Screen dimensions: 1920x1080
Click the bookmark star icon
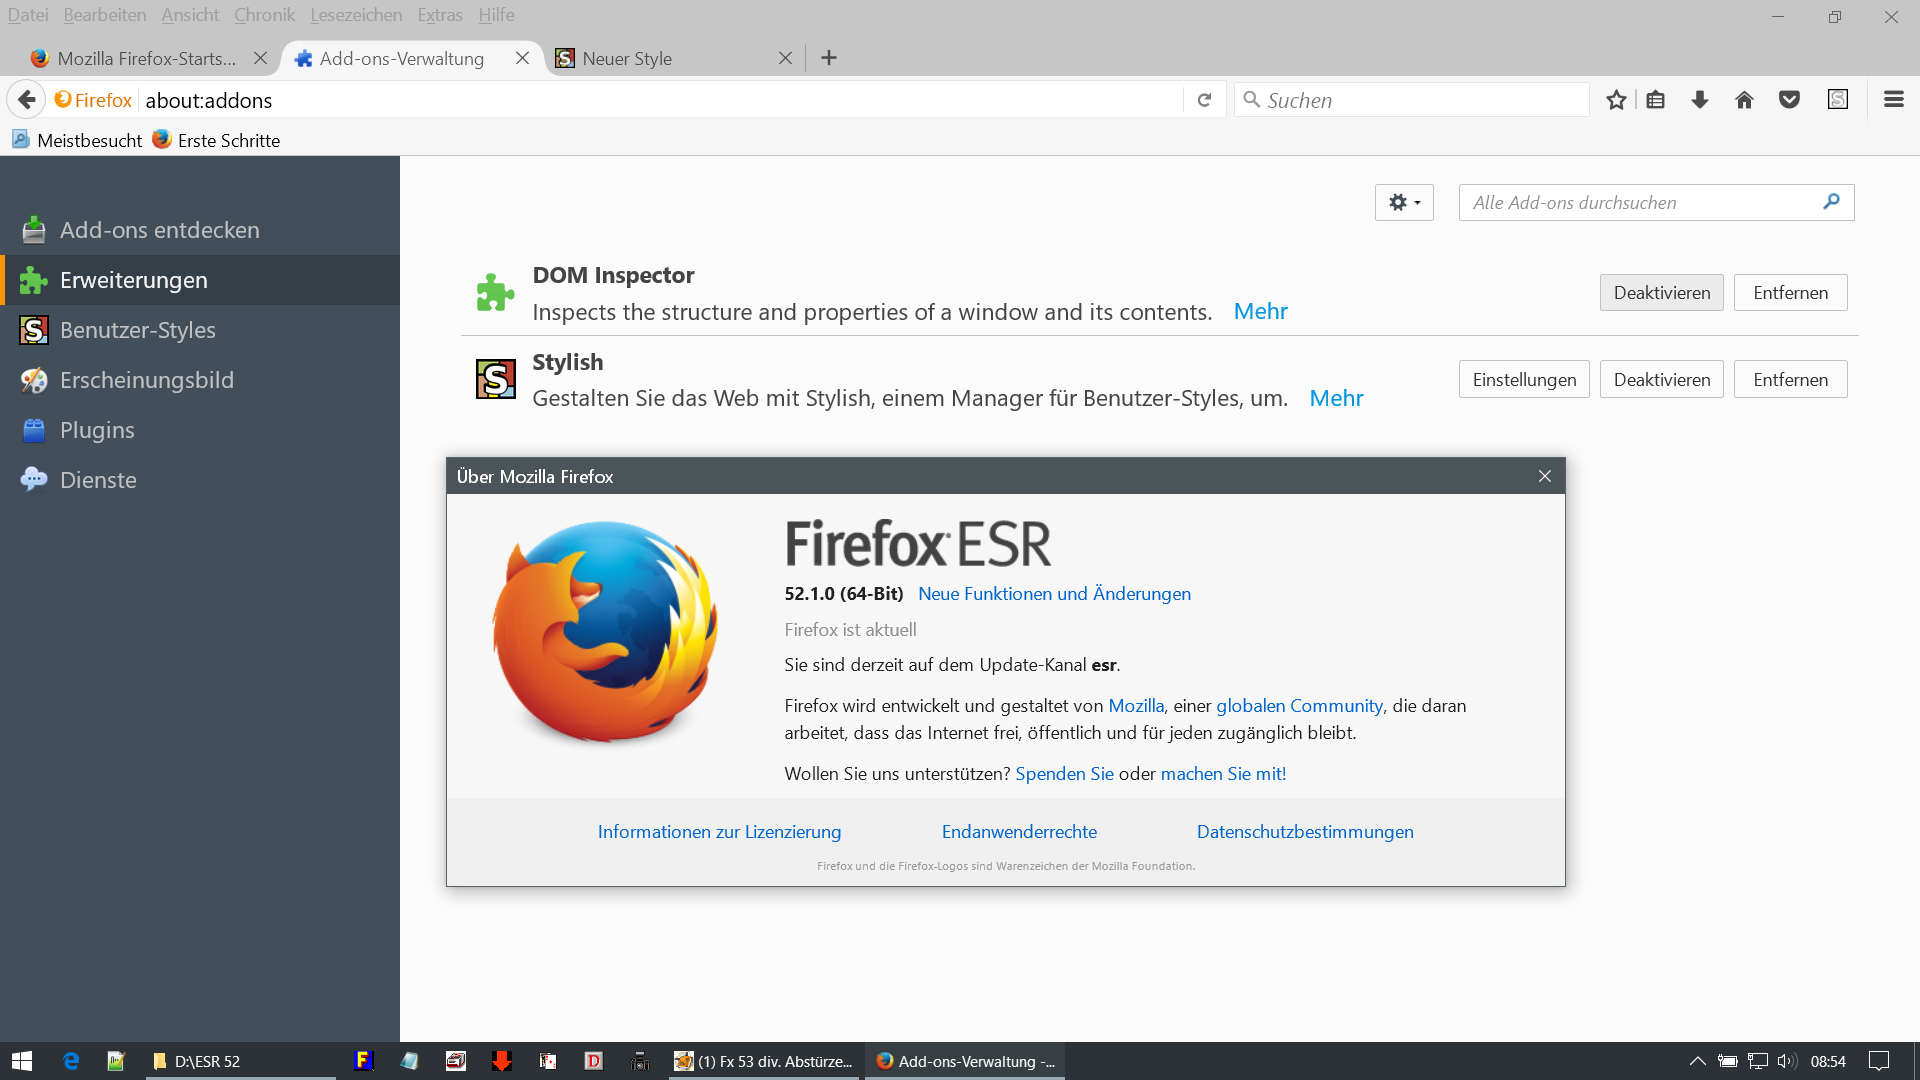point(1616,100)
